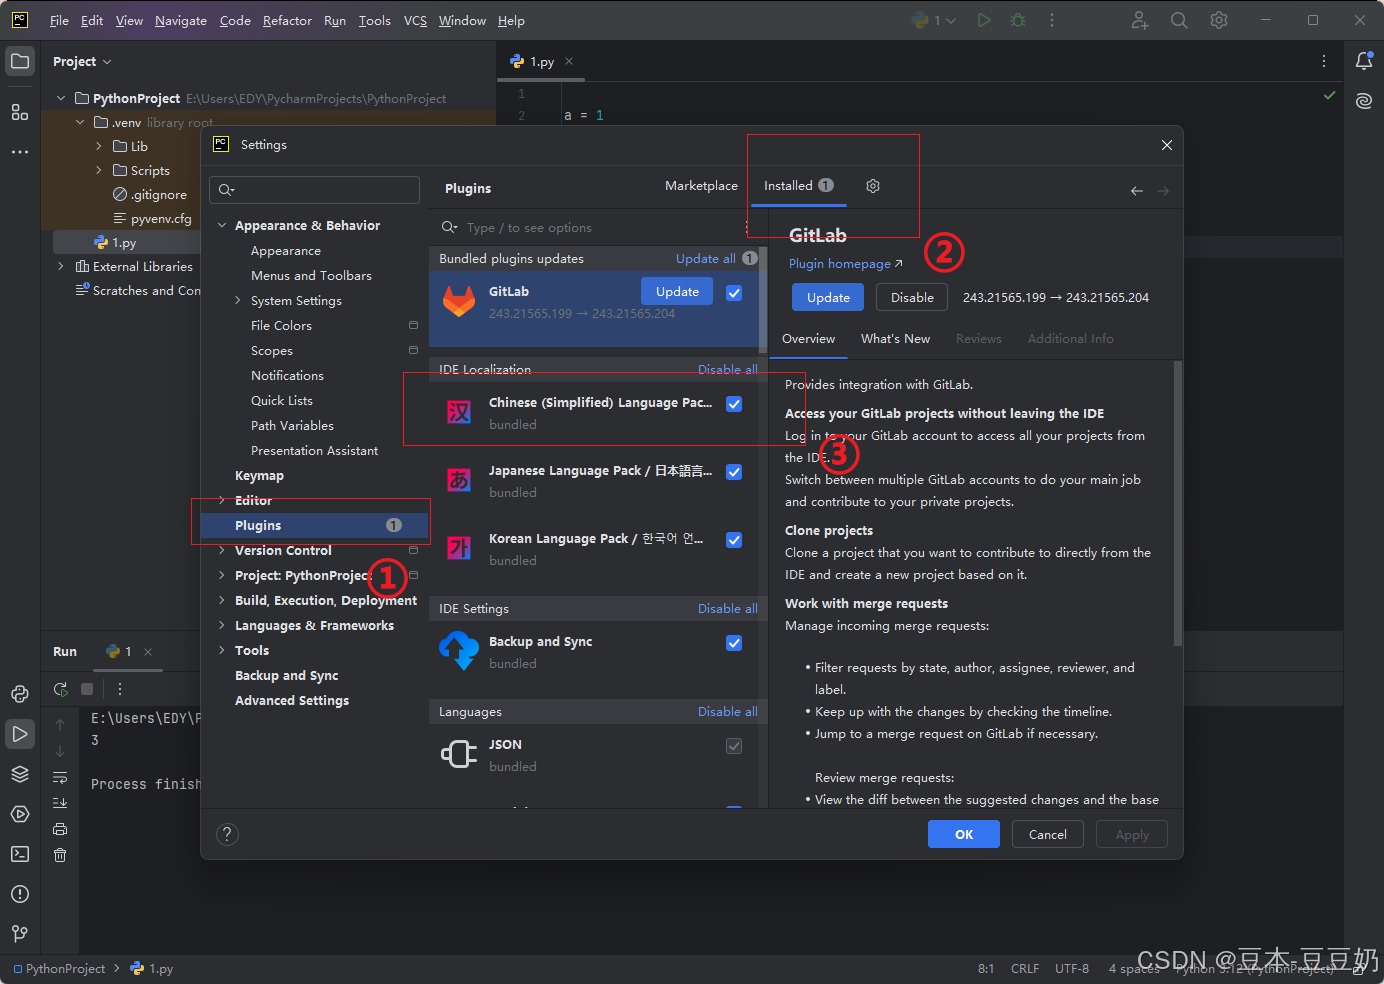Open the AI Assistant swirl icon
Image resolution: width=1384 pixels, height=984 pixels.
[1364, 101]
